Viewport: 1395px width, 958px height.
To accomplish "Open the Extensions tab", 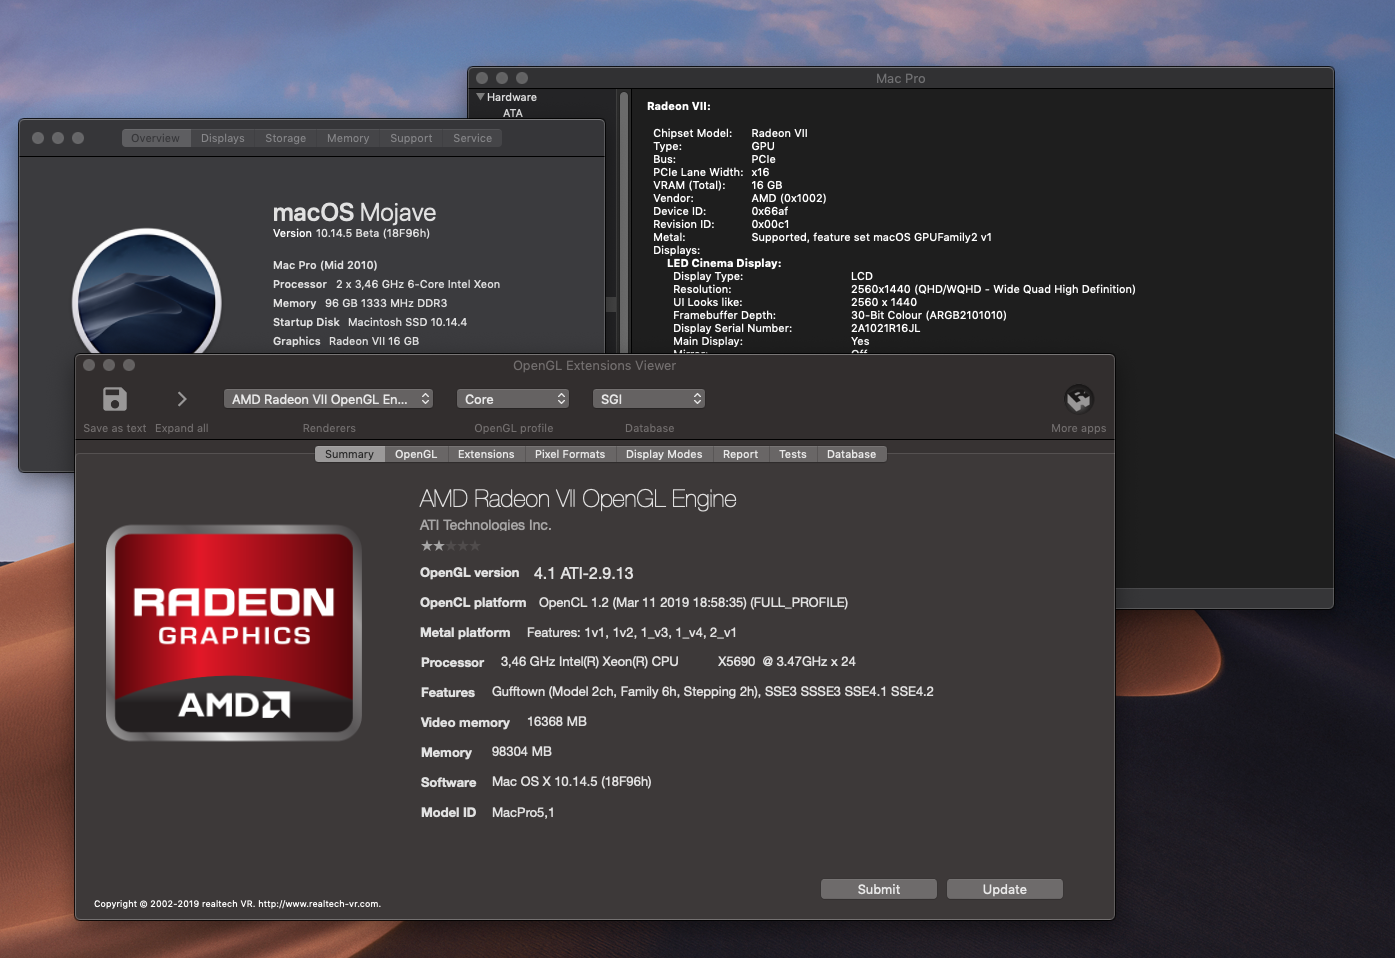I will pyautogui.click(x=486, y=454).
